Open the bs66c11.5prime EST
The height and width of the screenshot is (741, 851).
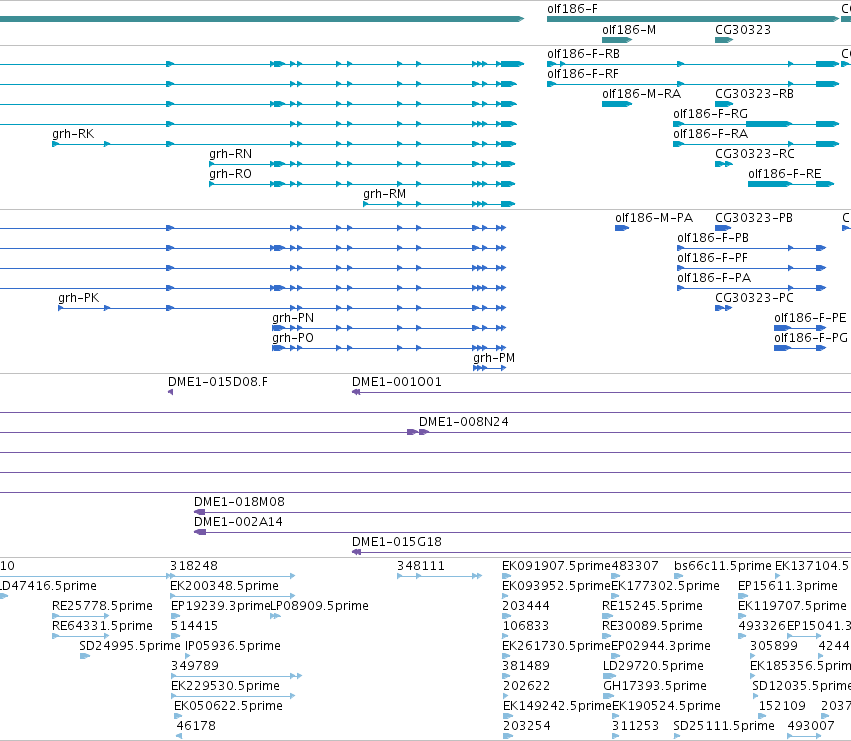pyautogui.click(x=678, y=576)
